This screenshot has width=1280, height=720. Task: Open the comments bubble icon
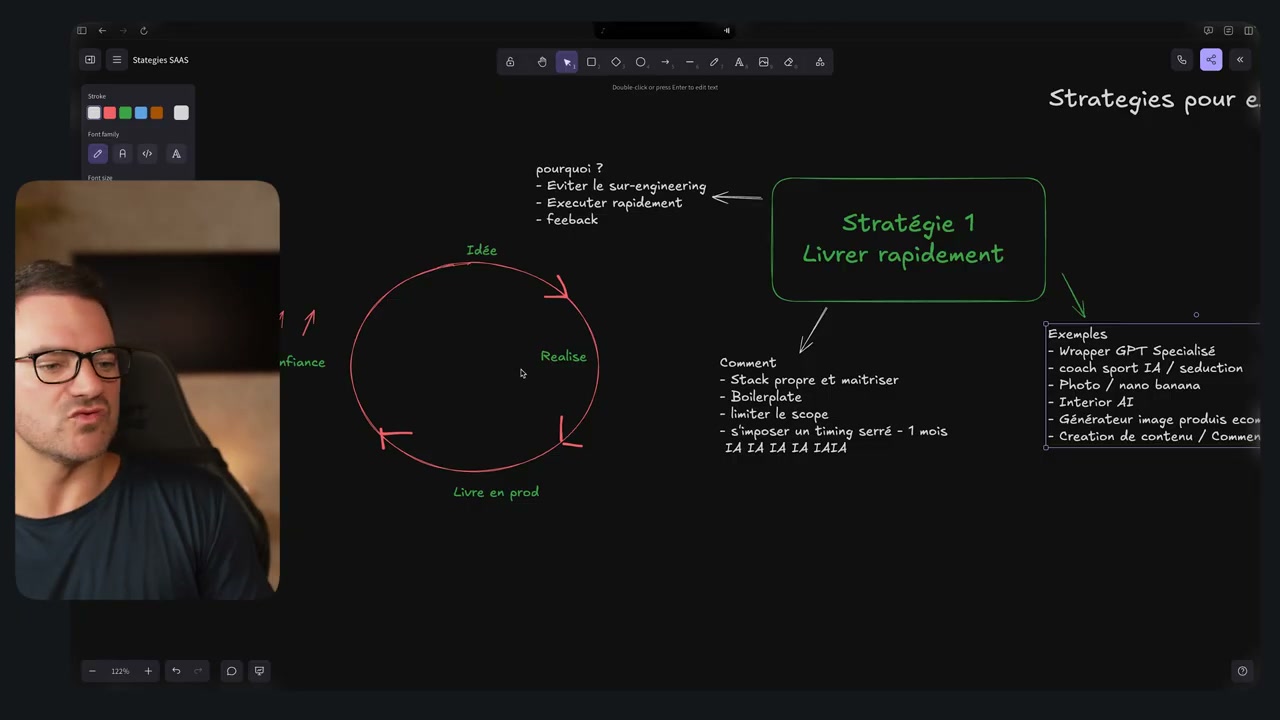pos(231,671)
